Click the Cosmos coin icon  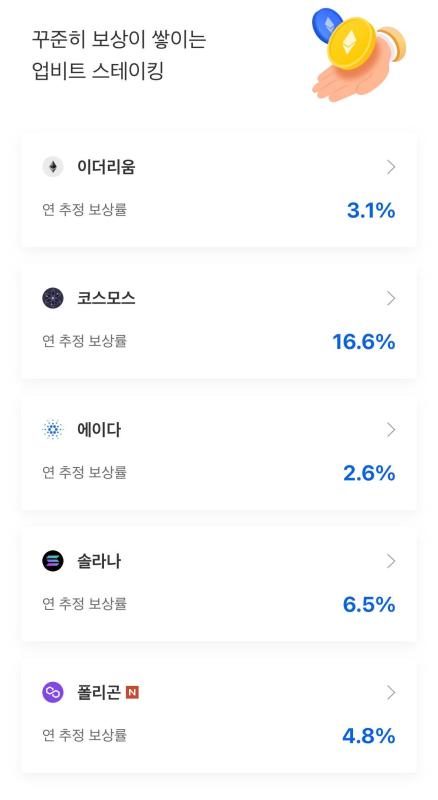[x=53, y=298]
